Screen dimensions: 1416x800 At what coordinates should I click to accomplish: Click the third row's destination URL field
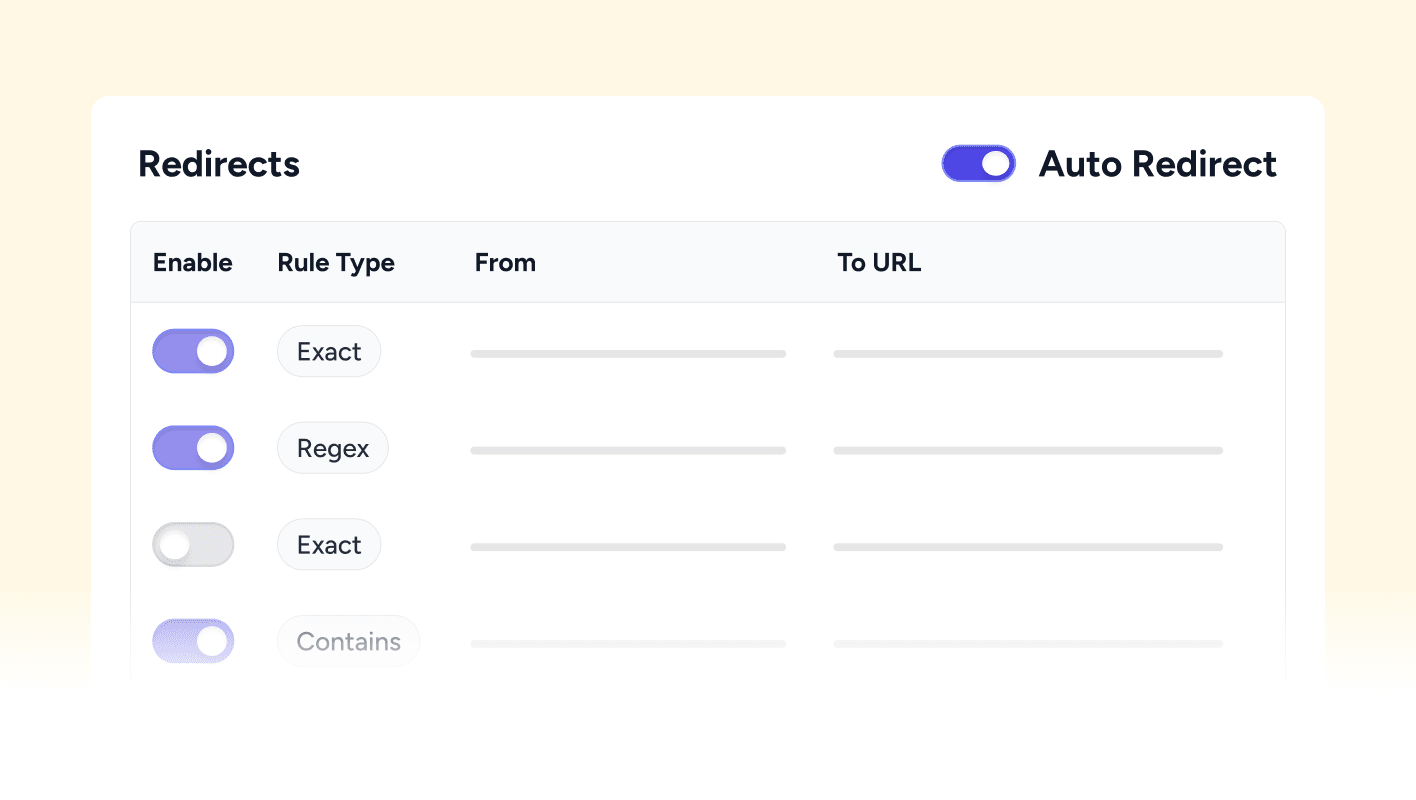pos(1028,547)
